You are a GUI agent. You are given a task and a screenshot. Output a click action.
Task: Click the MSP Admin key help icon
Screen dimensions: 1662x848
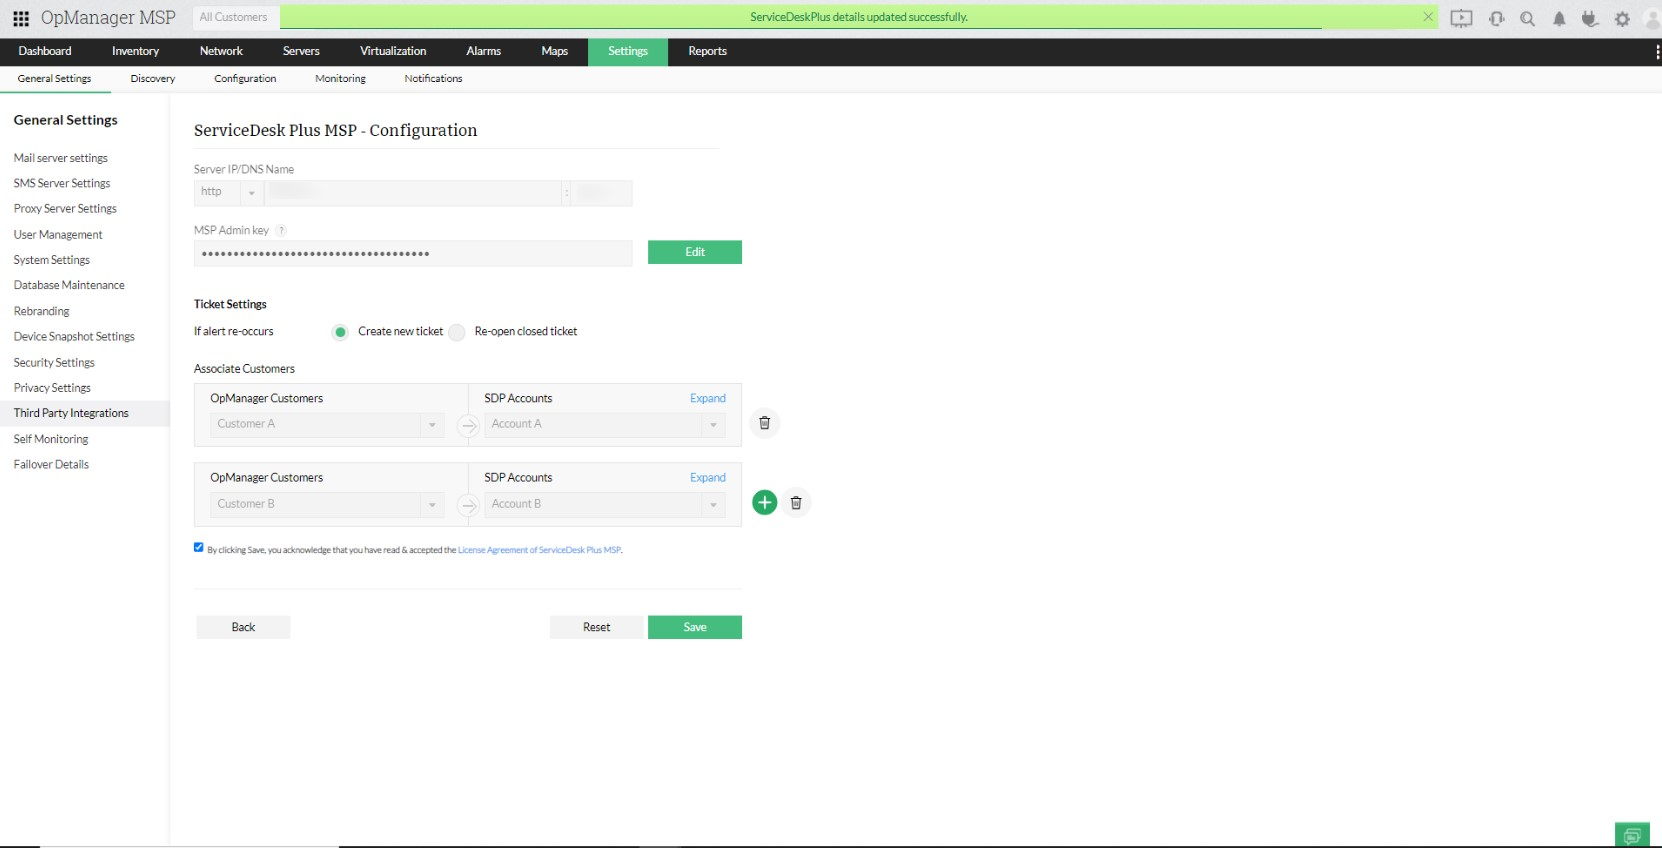(x=281, y=230)
